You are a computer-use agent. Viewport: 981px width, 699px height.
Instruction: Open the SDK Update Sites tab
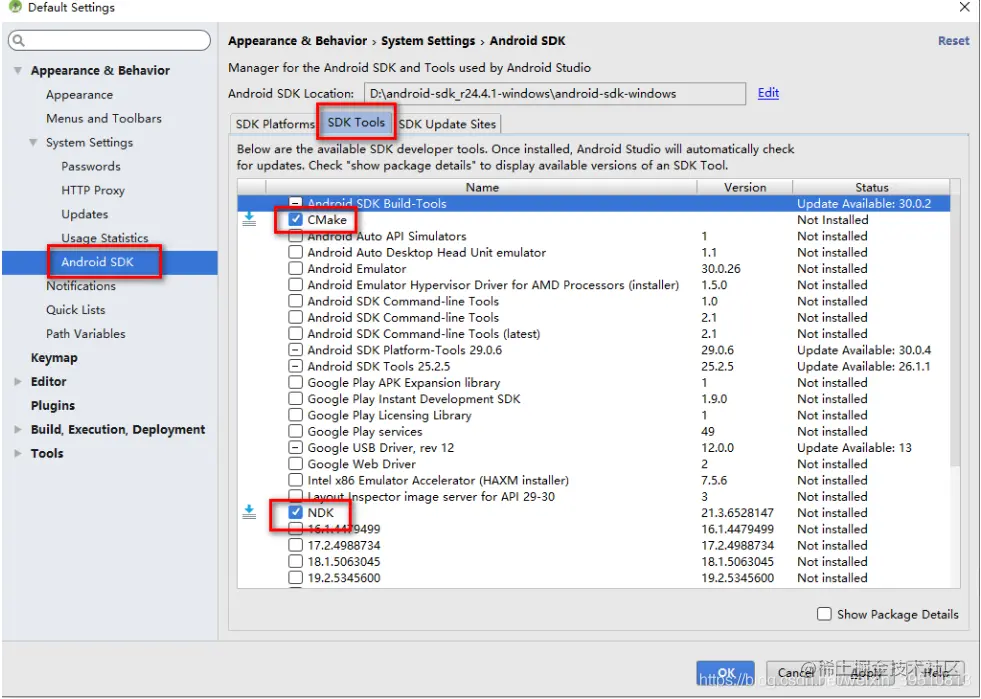click(x=447, y=124)
